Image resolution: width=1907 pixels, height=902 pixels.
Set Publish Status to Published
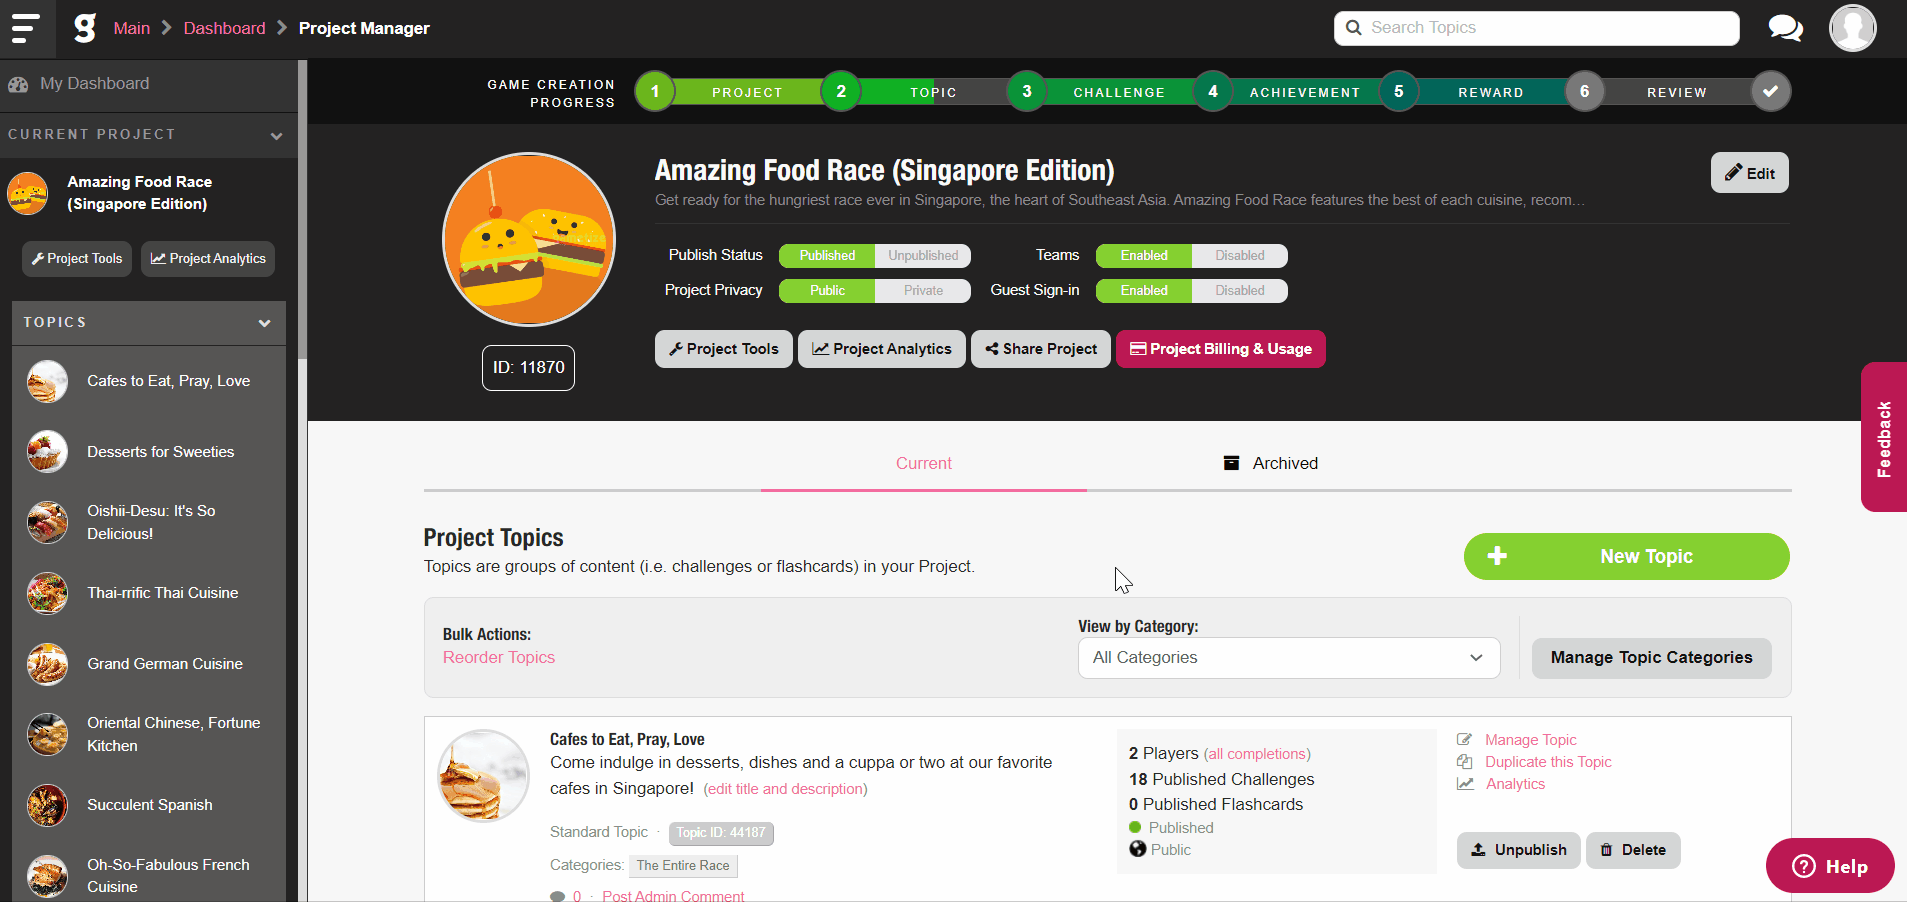827,256
